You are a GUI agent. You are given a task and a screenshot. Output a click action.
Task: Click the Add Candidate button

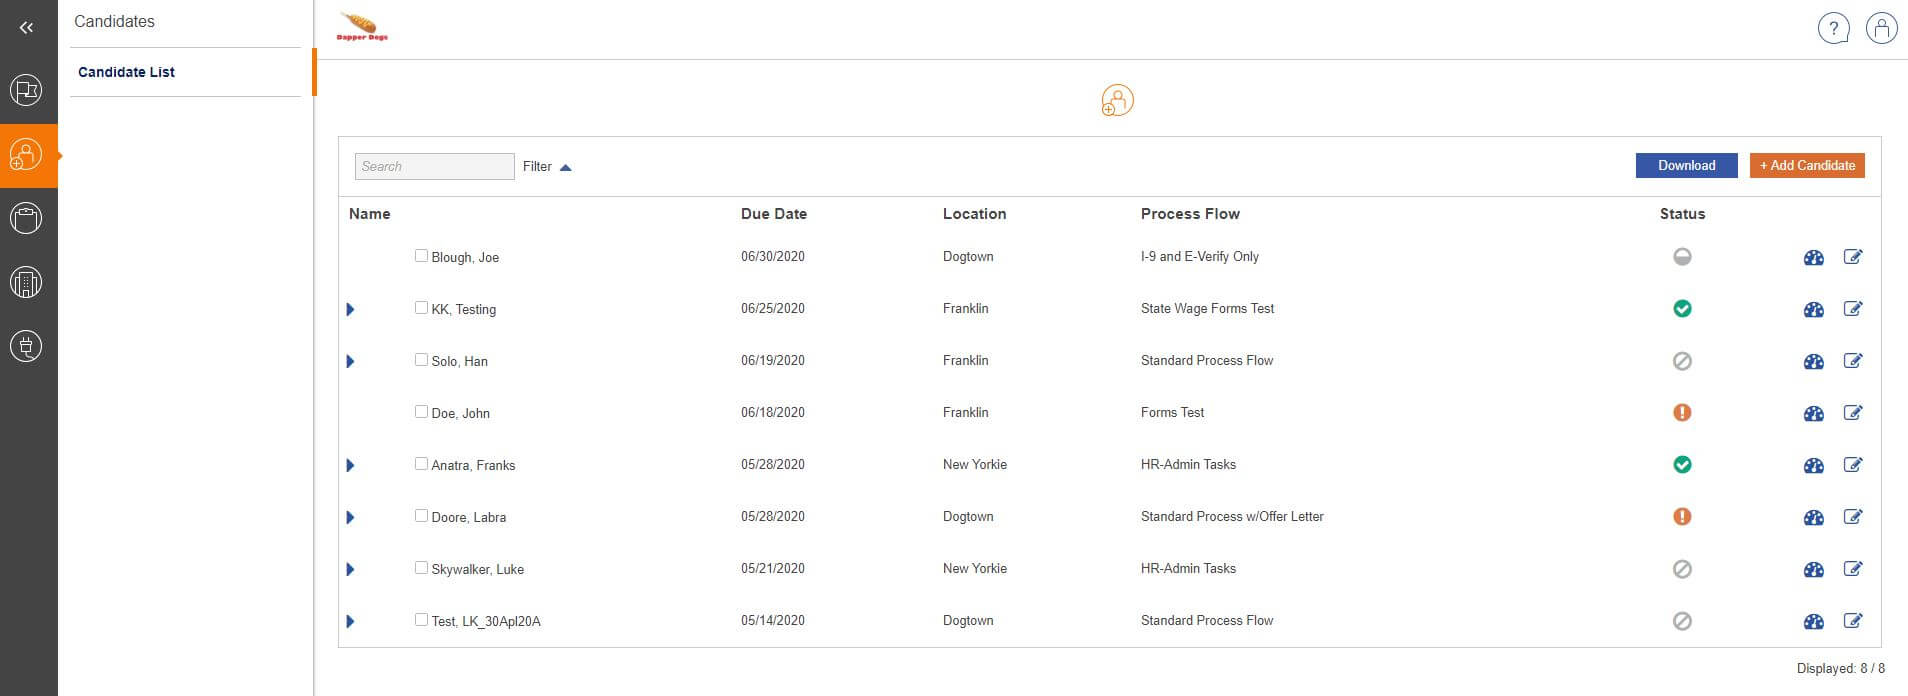tap(1806, 166)
